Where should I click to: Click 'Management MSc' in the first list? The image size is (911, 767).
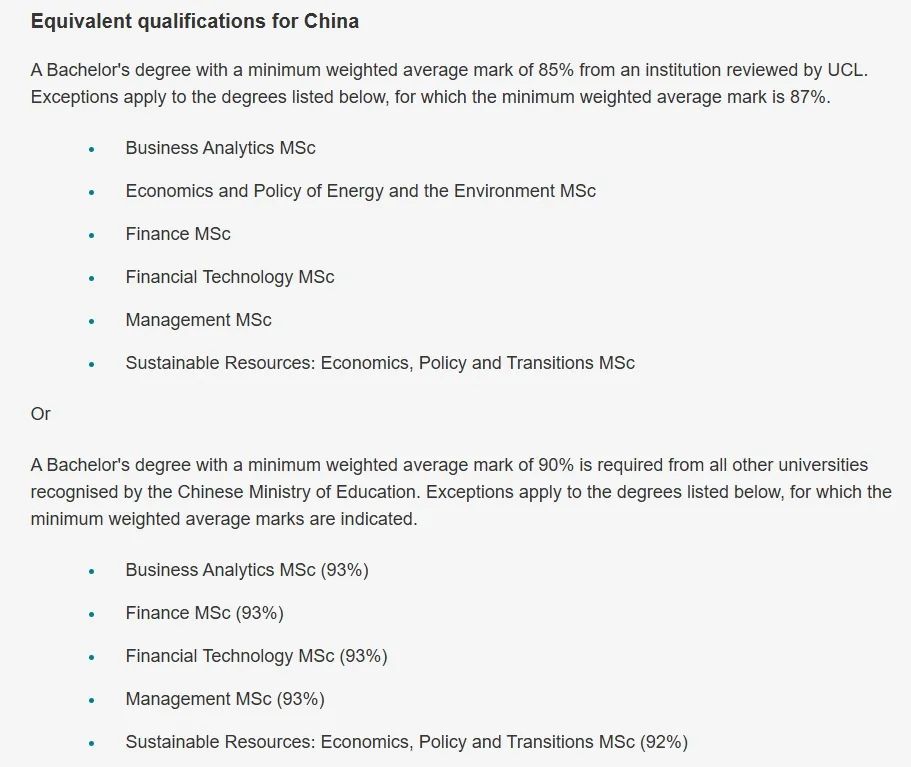[198, 320]
